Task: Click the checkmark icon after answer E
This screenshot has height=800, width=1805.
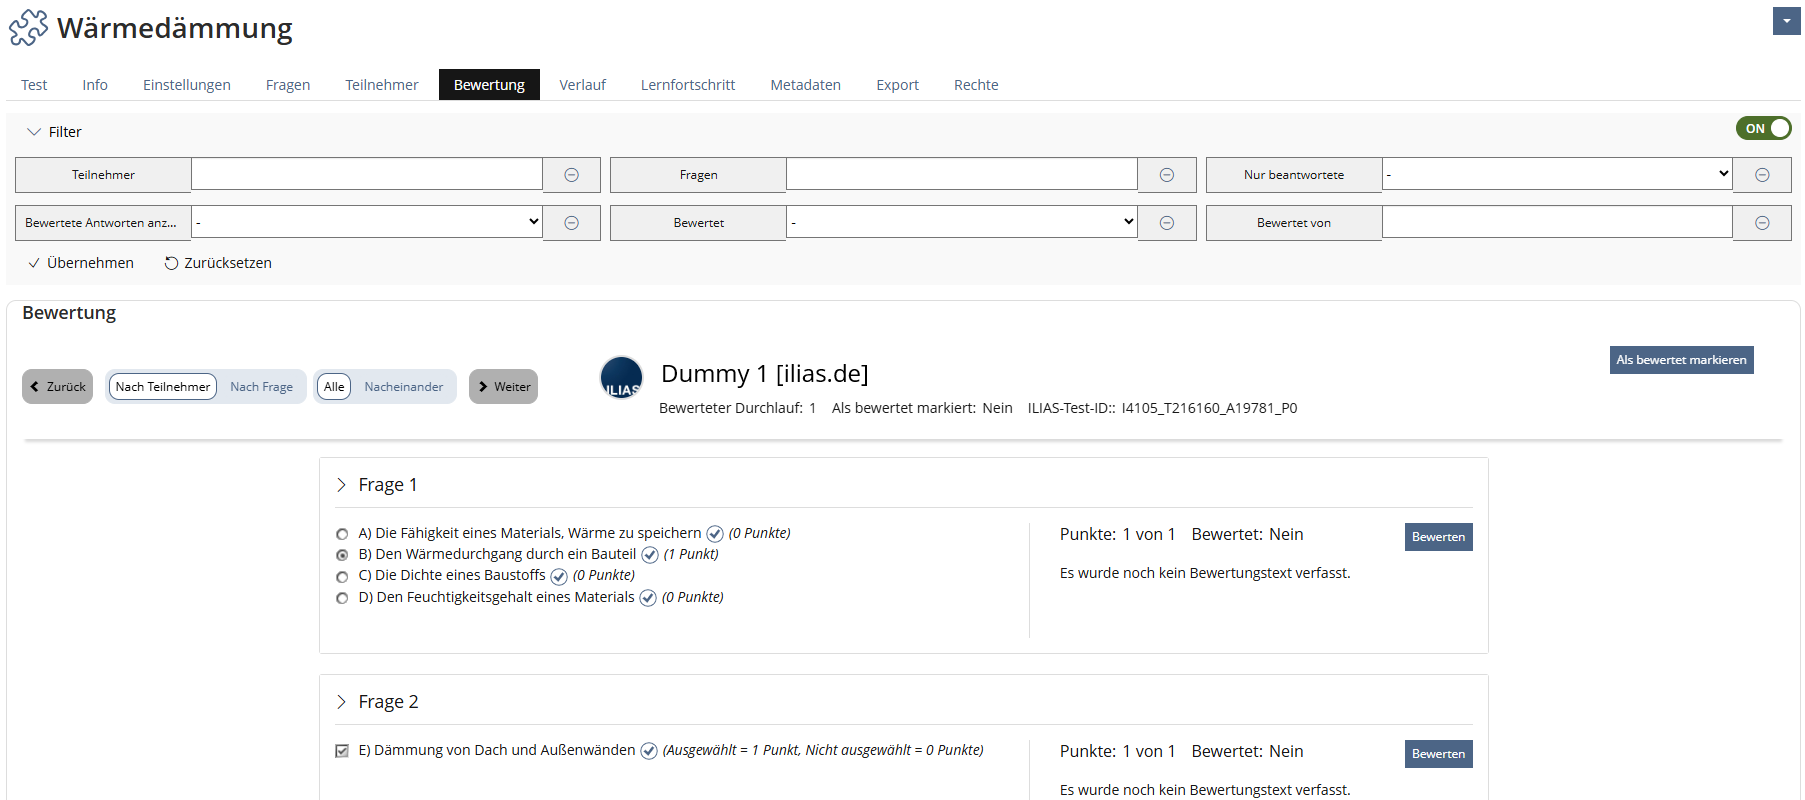Action: click(649, 751)
